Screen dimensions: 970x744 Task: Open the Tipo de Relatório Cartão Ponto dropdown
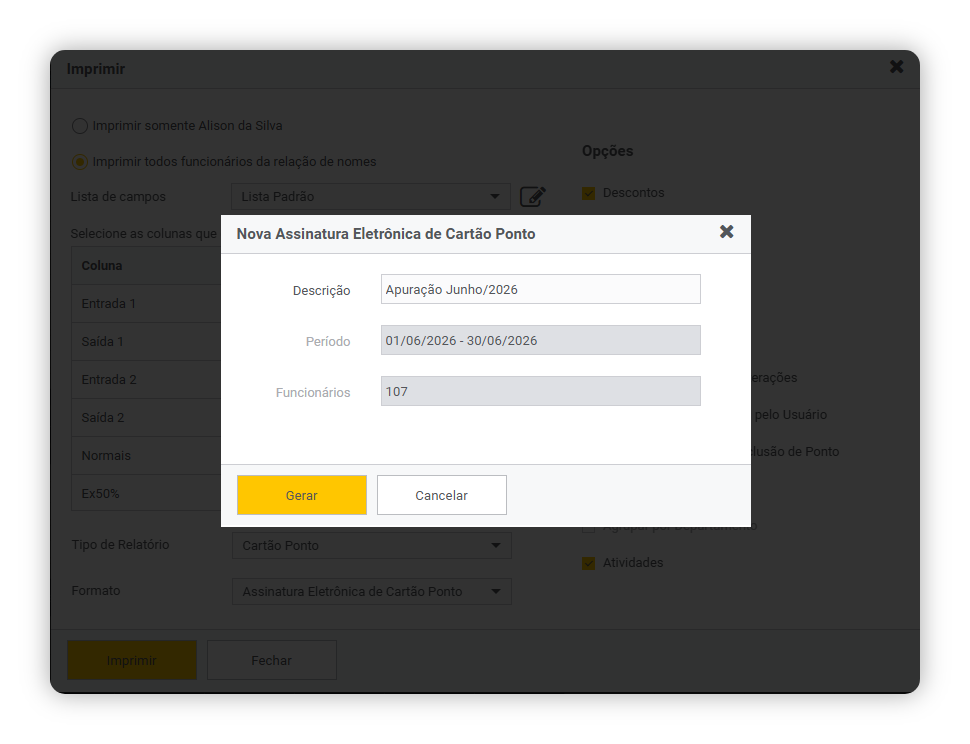pos(372,545)
